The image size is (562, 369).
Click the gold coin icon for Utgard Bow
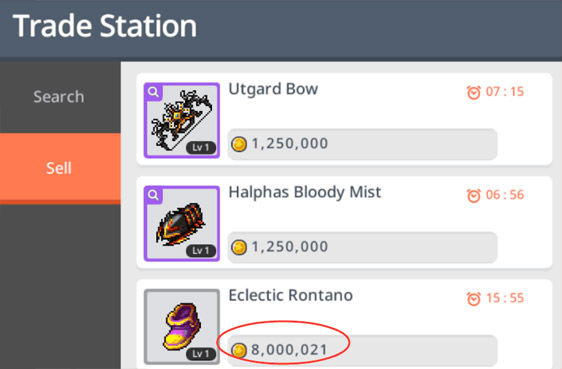[239, 144]
